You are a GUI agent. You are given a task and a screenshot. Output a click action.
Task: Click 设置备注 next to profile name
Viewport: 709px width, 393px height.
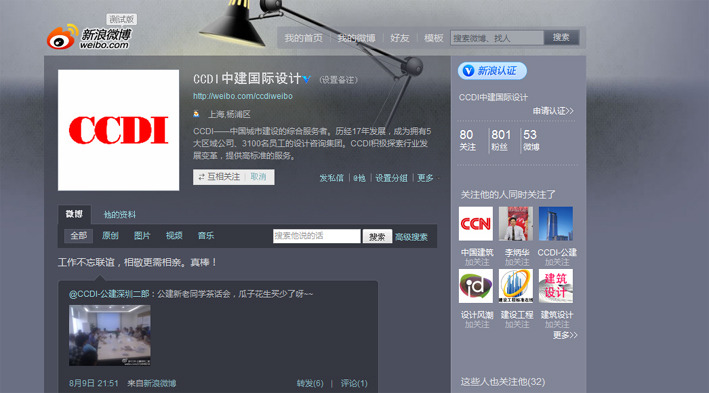coord(339,80)
